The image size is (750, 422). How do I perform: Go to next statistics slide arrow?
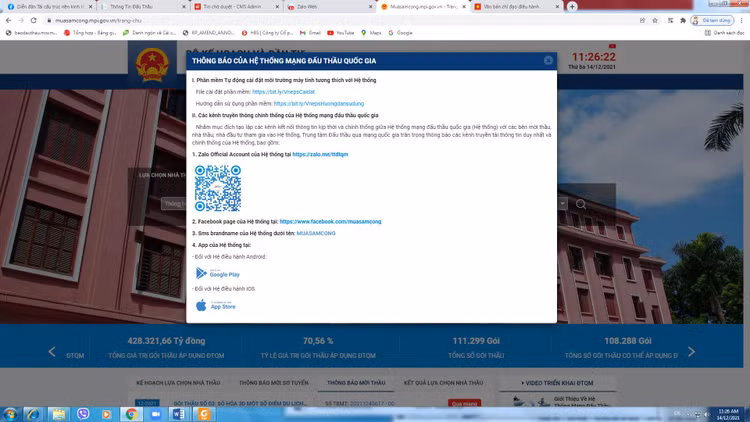pos(691,352)
